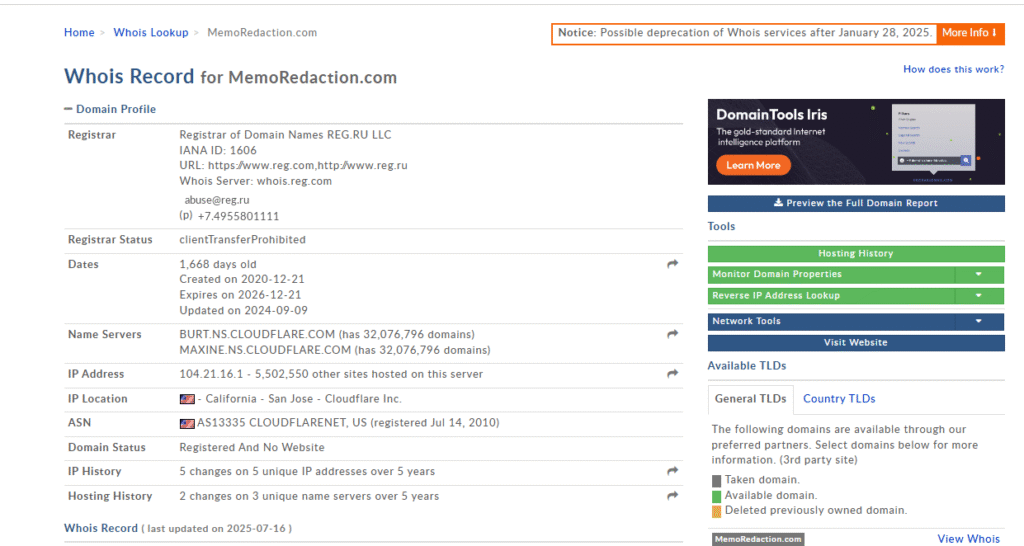The height and width of the screenshot is (546, 1024).
Task: Click the share arrow in IP History row
Action: pos(673,471)
